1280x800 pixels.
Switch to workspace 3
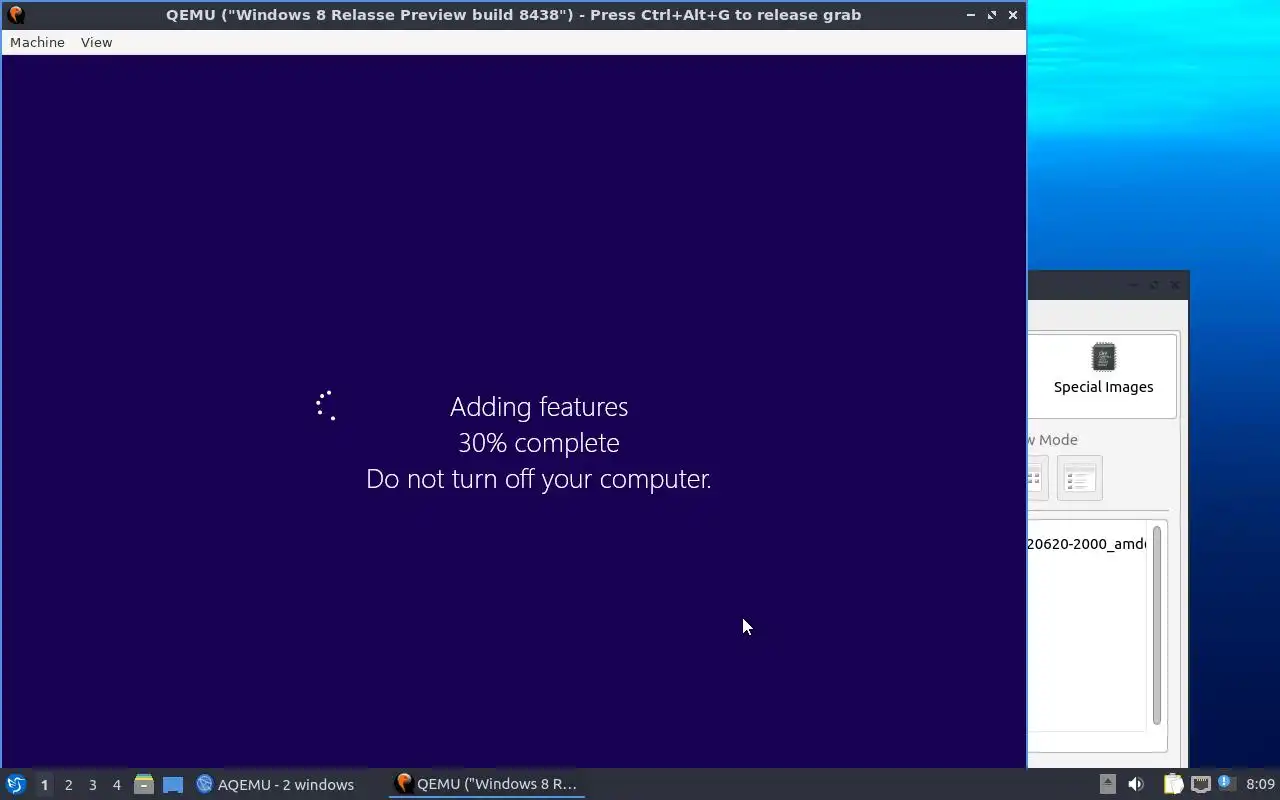(92, 785)
